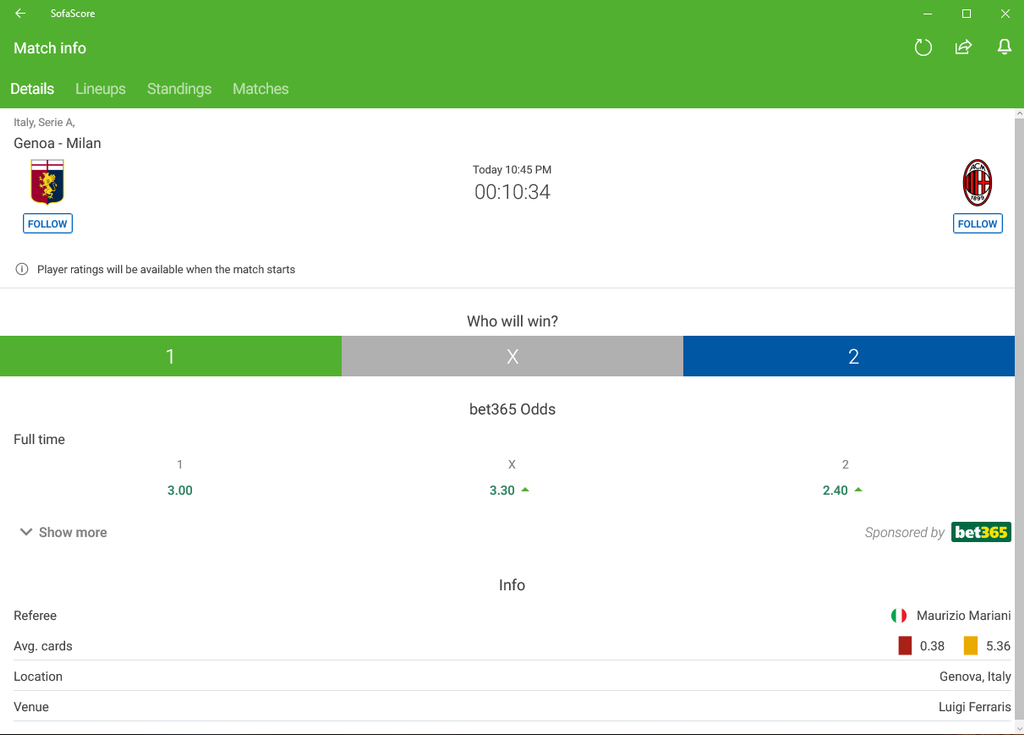Open the Standings tab
Screen dimensions: 1024x735
pyautogui.click(x=179, y=89)
